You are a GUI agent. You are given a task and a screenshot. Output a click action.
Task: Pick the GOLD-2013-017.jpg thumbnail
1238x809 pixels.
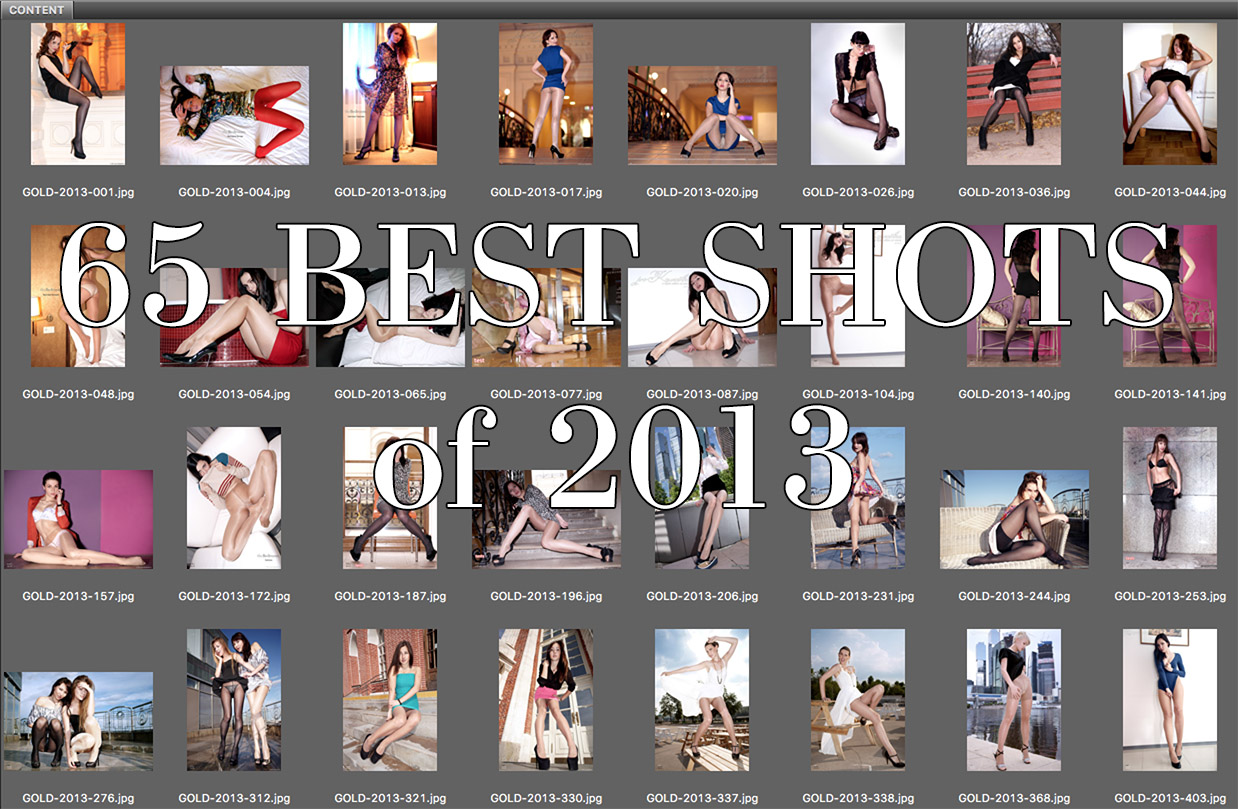click(546, 94)
